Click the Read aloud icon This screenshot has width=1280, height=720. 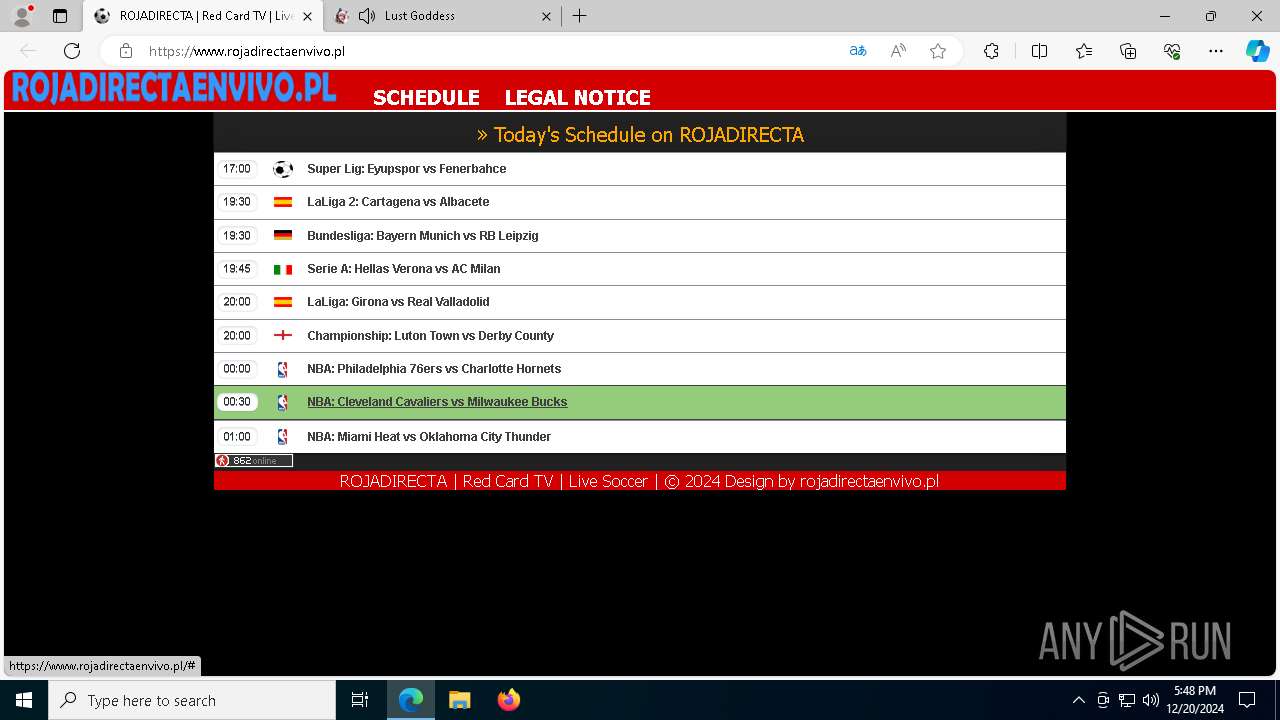click(x=898, y=51)
